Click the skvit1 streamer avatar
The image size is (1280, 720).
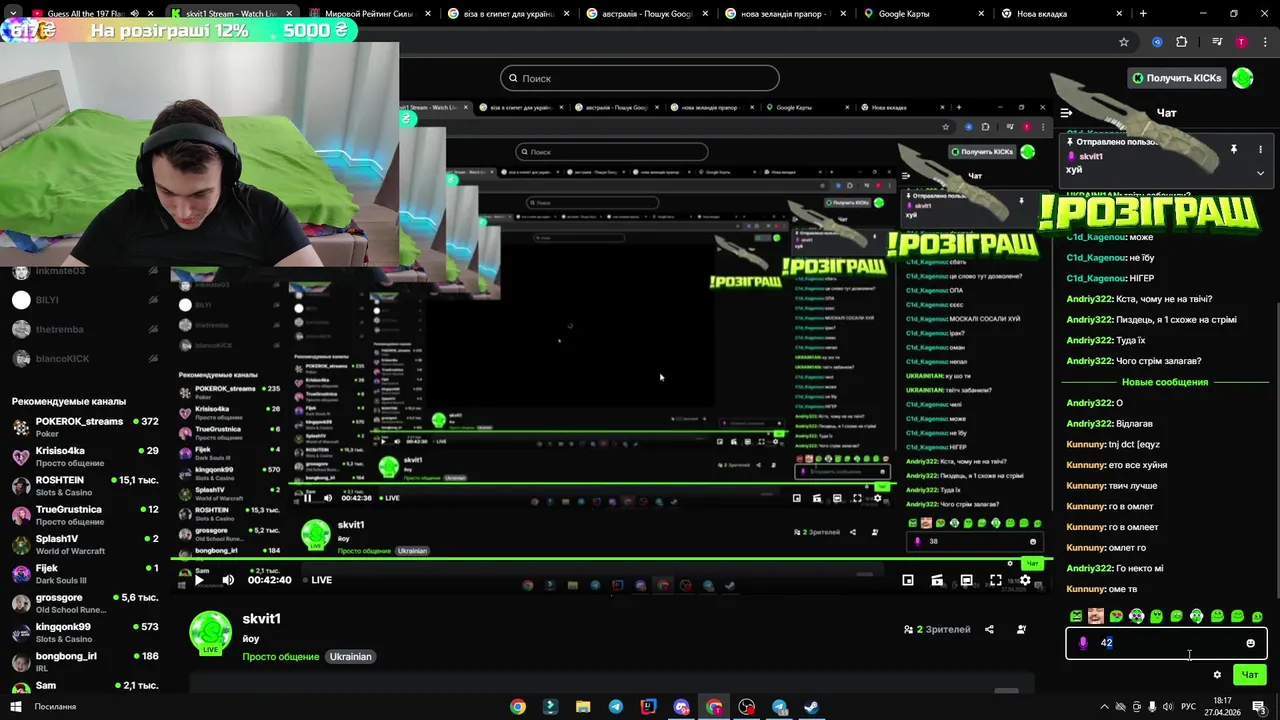211,632
